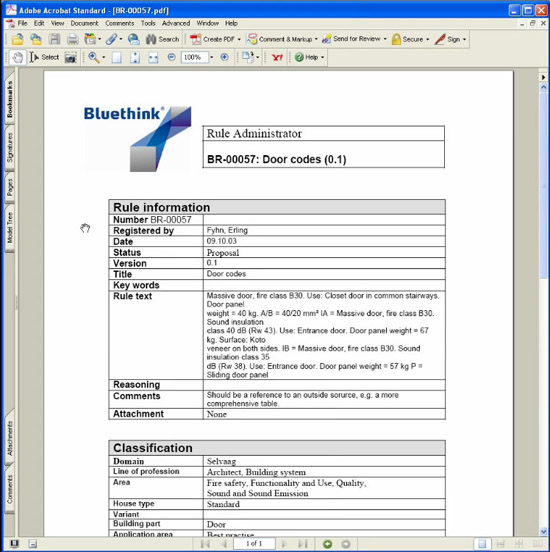Set view to Fit Page icon

tap(135, 57)
